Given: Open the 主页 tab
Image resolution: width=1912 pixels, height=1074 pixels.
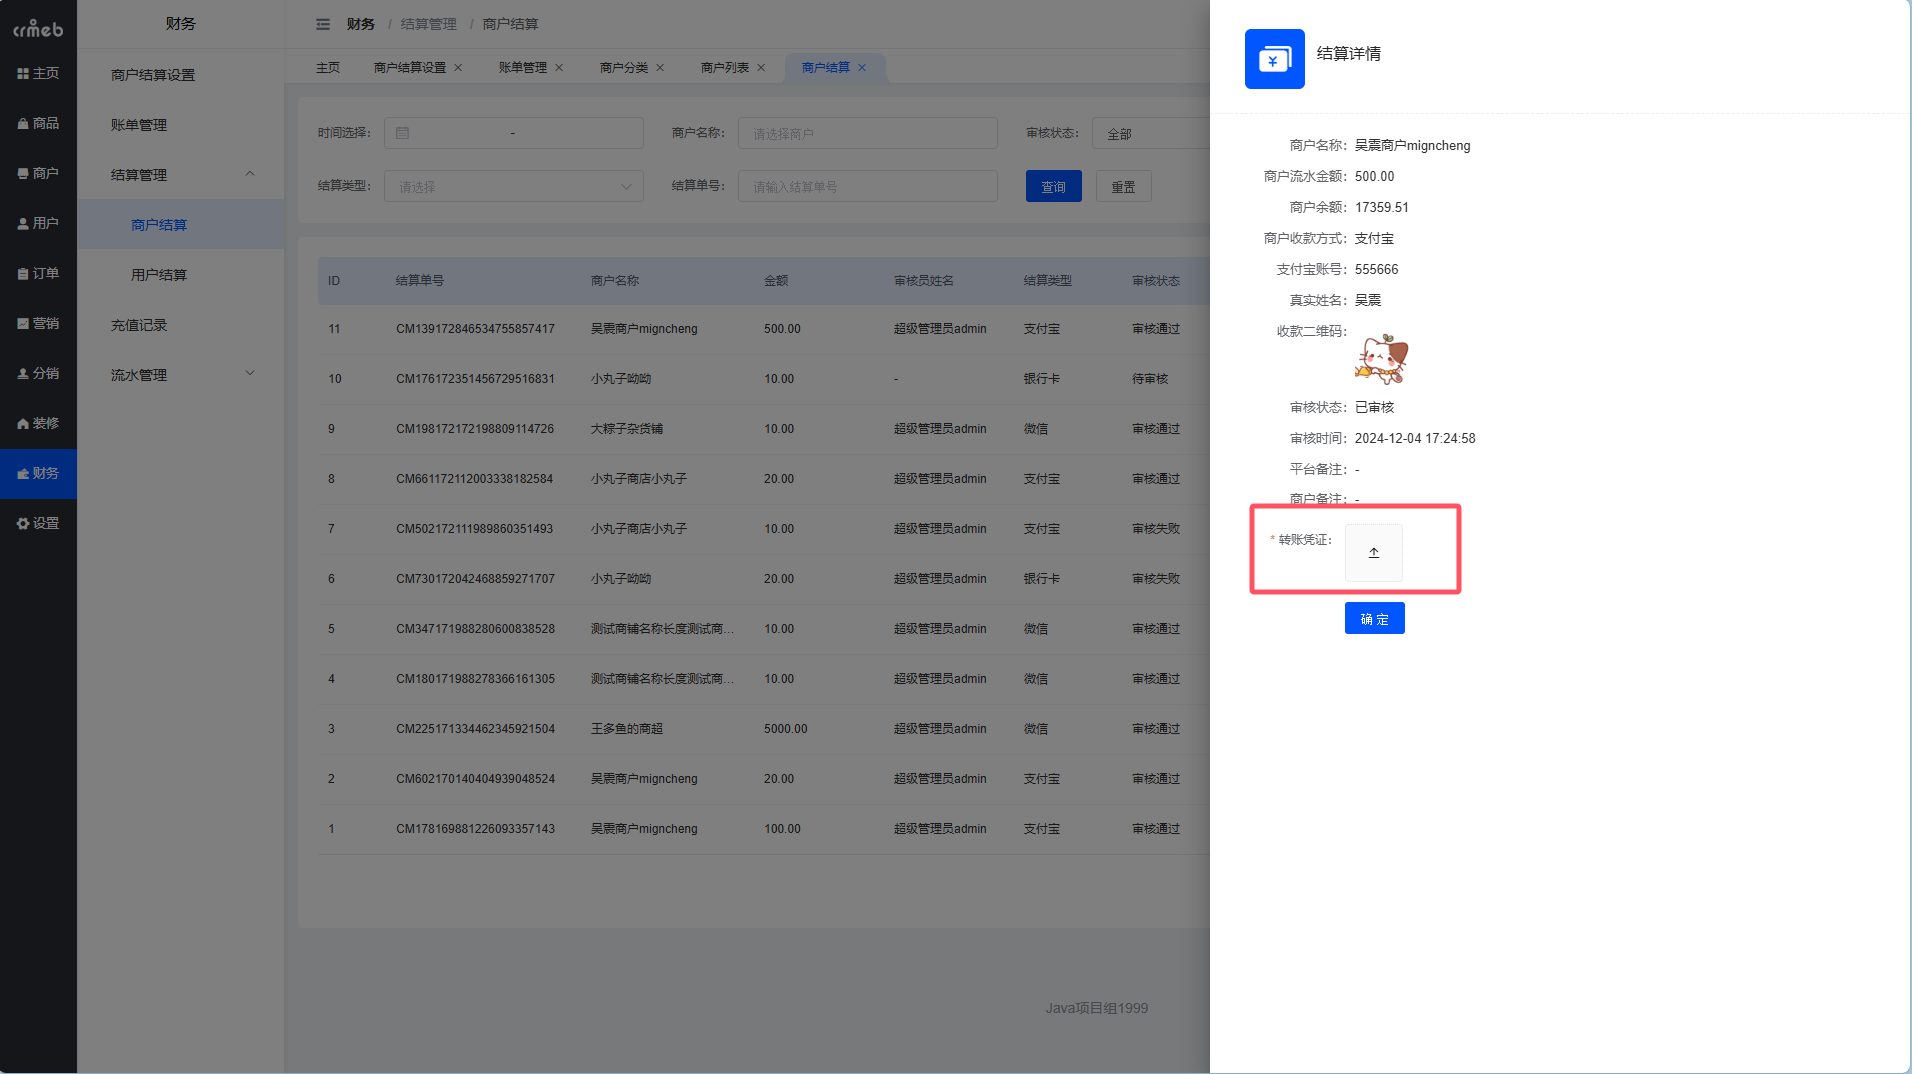Looking at the screenshot, I should click(328, 68).
